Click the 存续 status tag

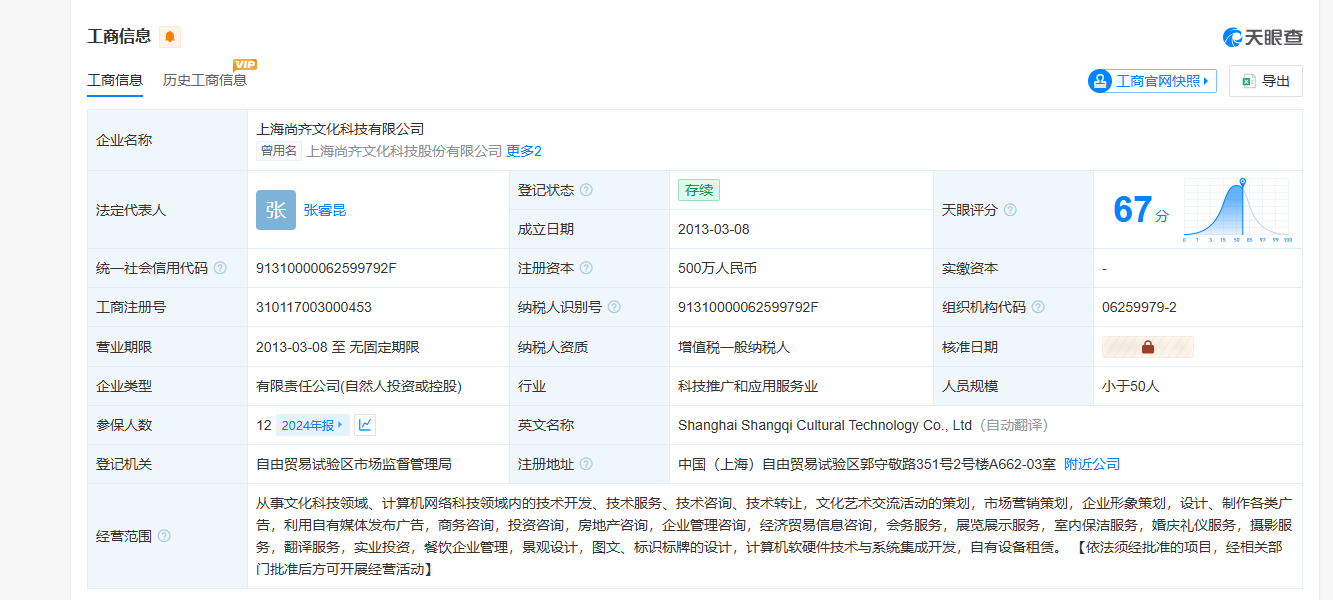pyautogui.click(x=699, y=190)
